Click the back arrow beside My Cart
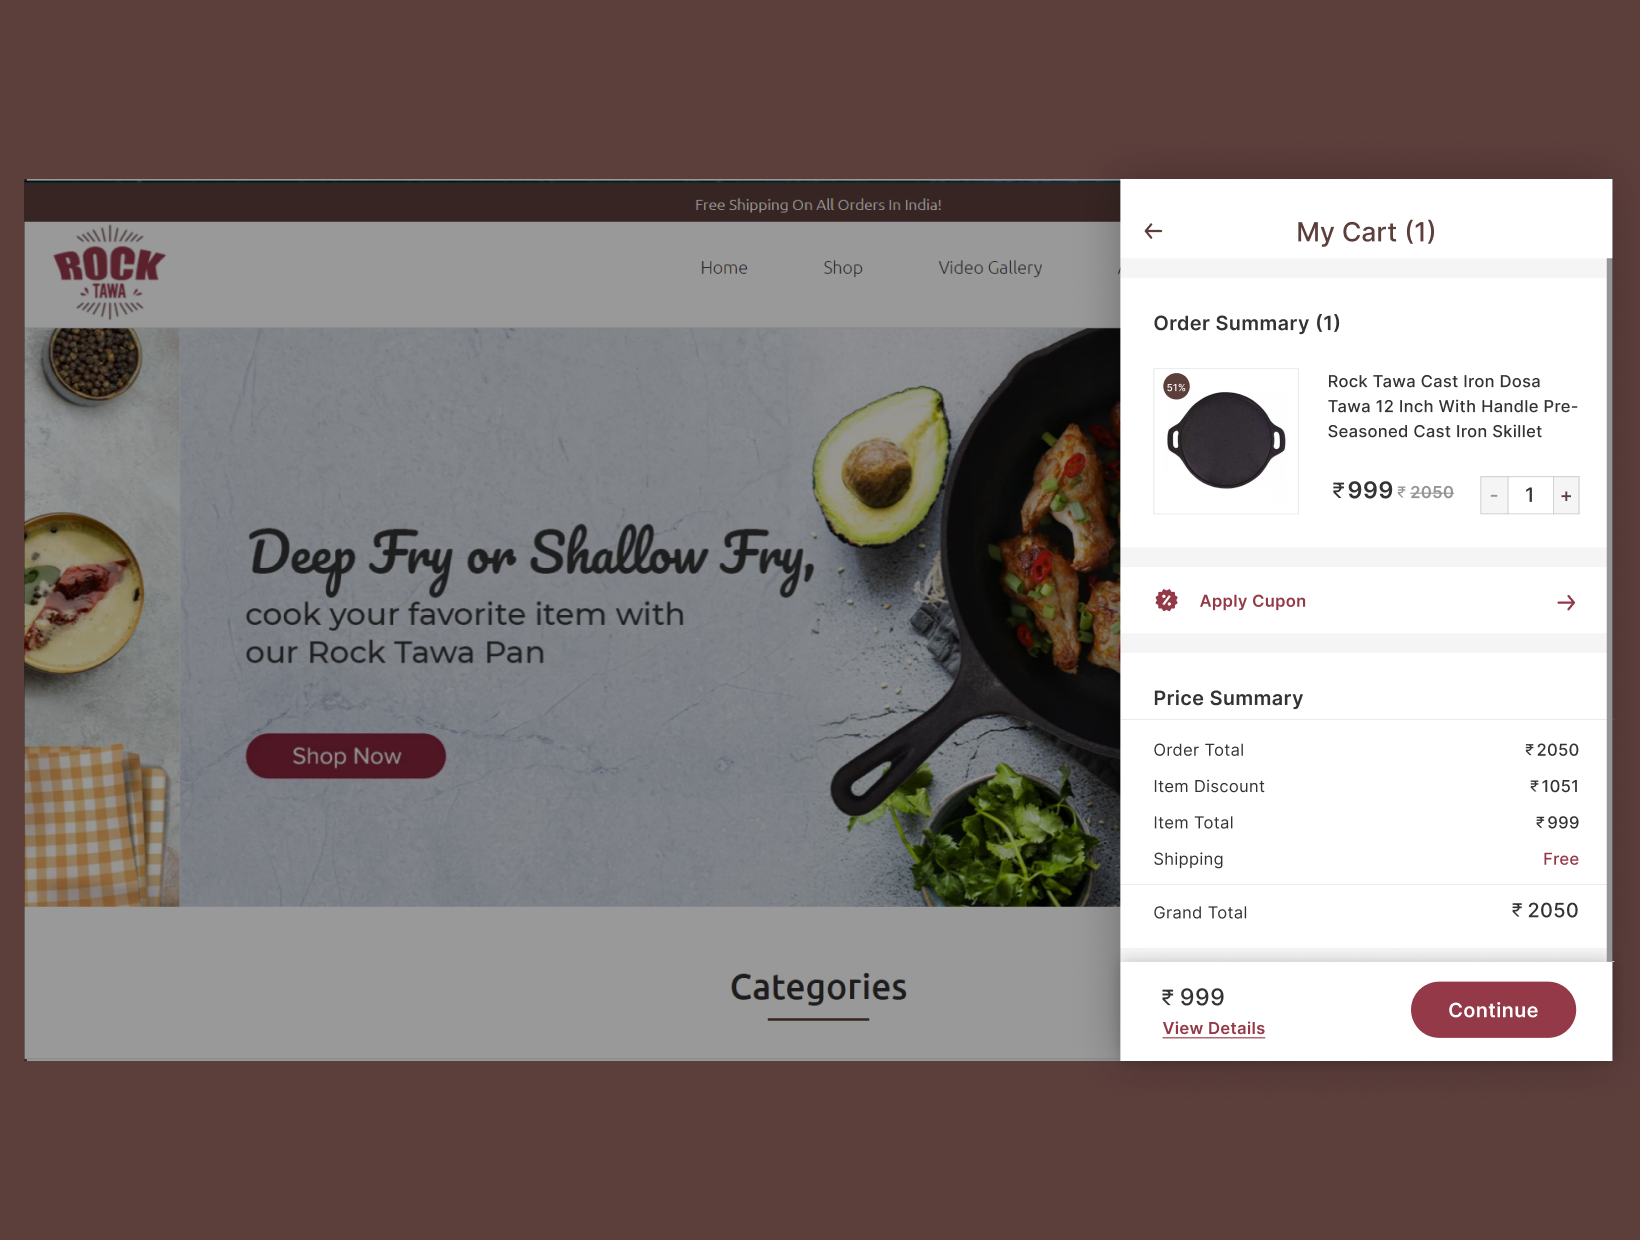Viewport: 1640px width, 1240px height. 1153,231
